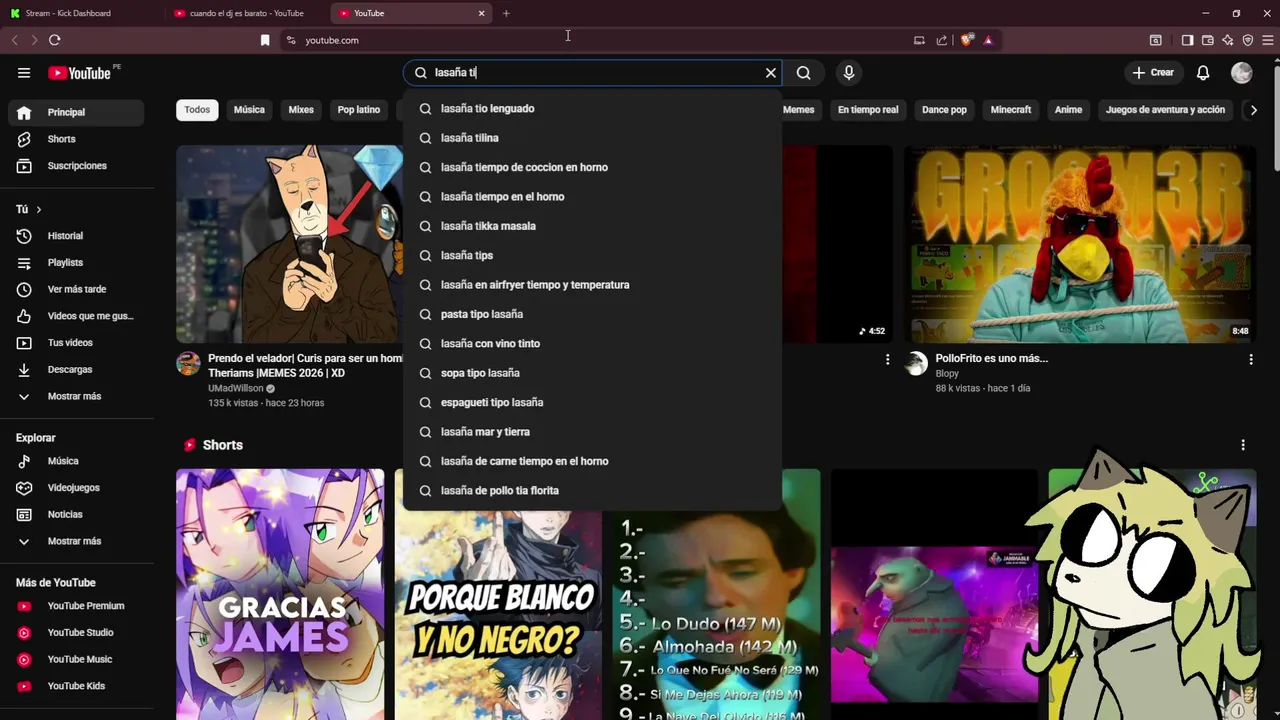Open Suscripciones in the sidebar
Image resolution: width=1280 pixels, height=720 pixels.
76,166
